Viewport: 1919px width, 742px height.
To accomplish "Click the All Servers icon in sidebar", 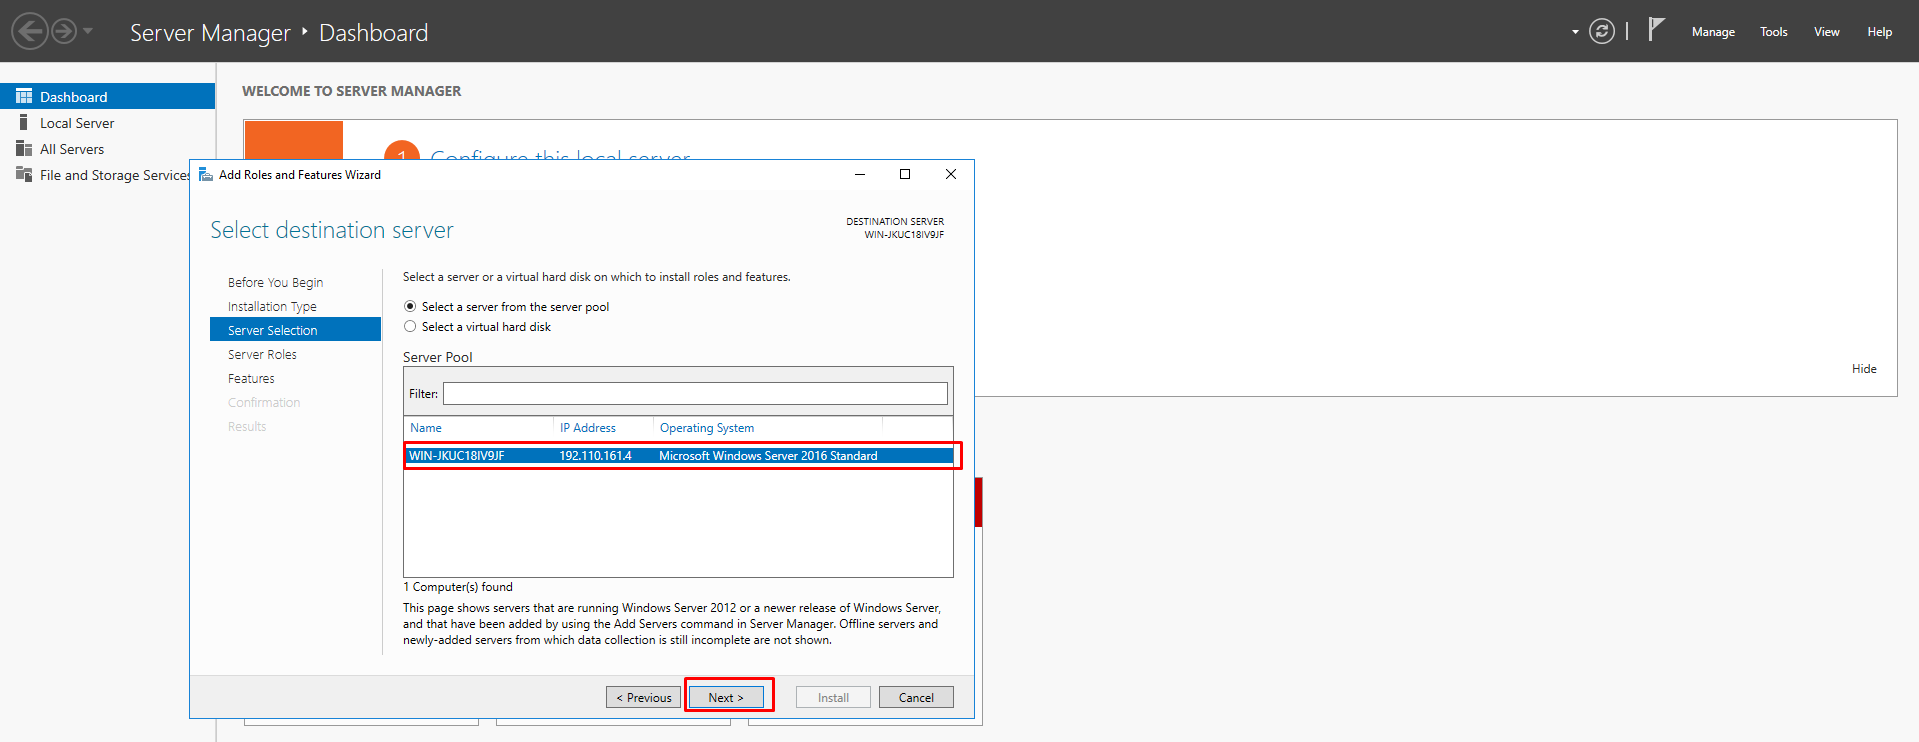I will 24,148.
